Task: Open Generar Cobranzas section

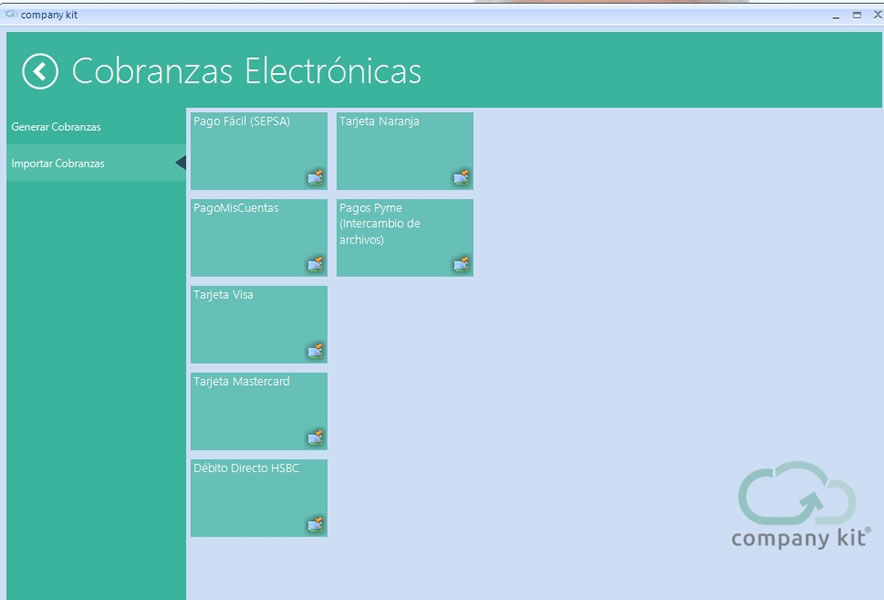Action: [96, 127]
